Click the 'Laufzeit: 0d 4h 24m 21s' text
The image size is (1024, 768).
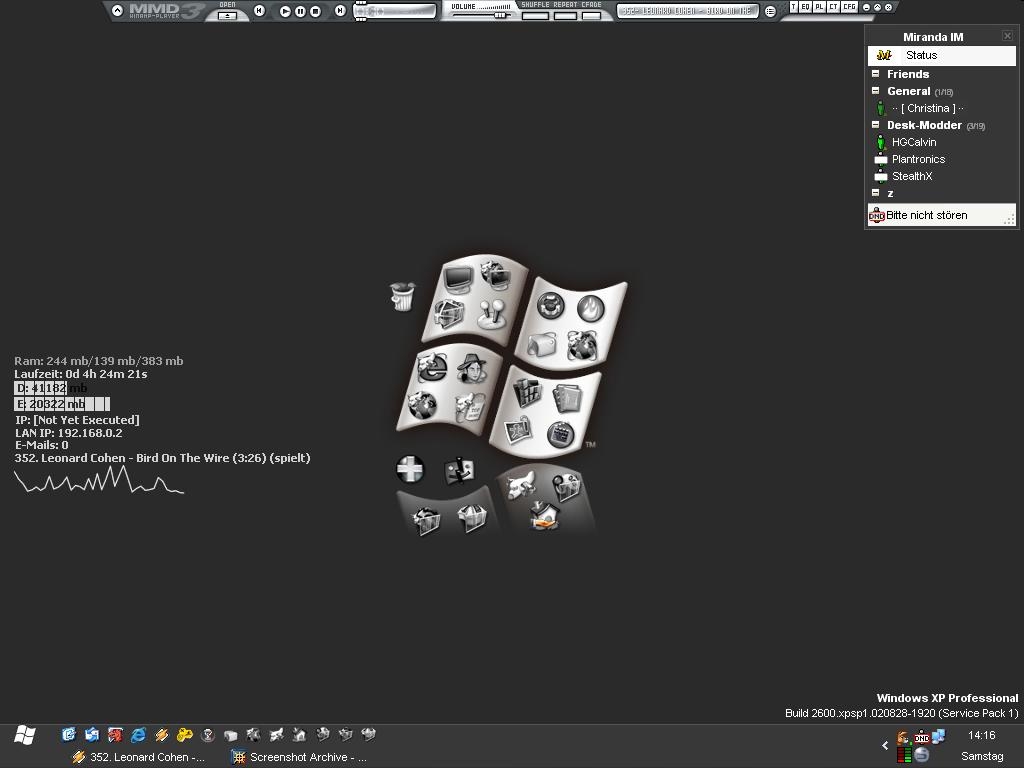click(x=81, y=374)
